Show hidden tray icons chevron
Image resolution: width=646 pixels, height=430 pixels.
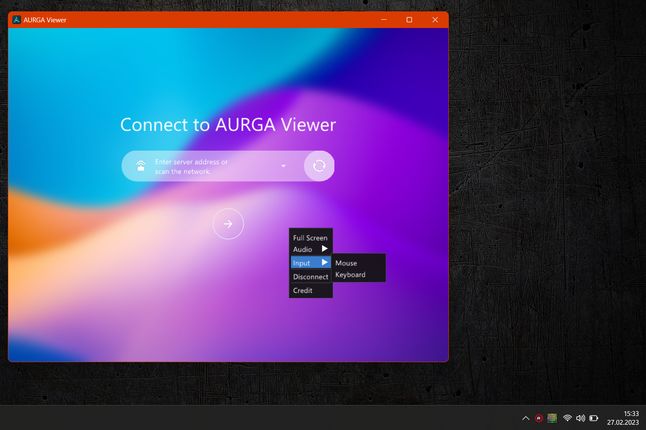(526, 418)
